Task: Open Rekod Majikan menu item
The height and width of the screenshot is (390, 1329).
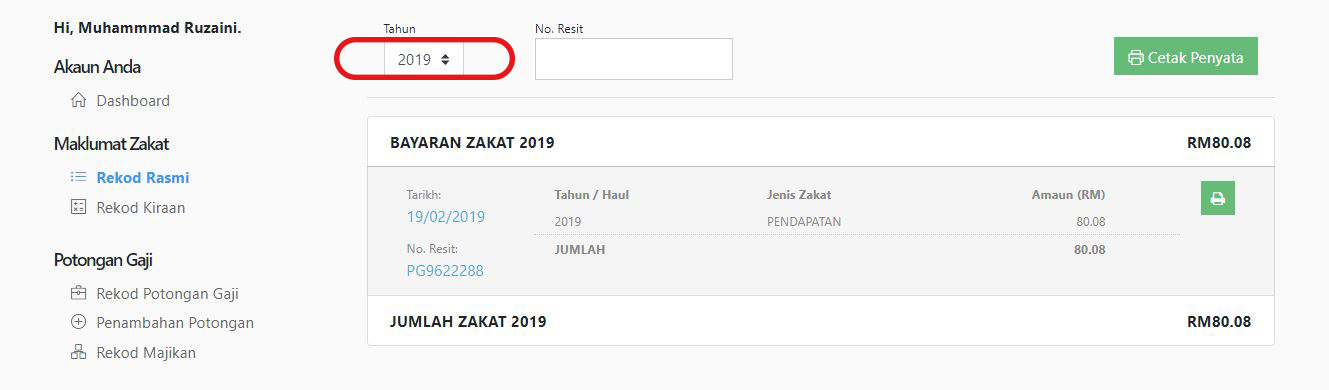Action: (146, 352)
